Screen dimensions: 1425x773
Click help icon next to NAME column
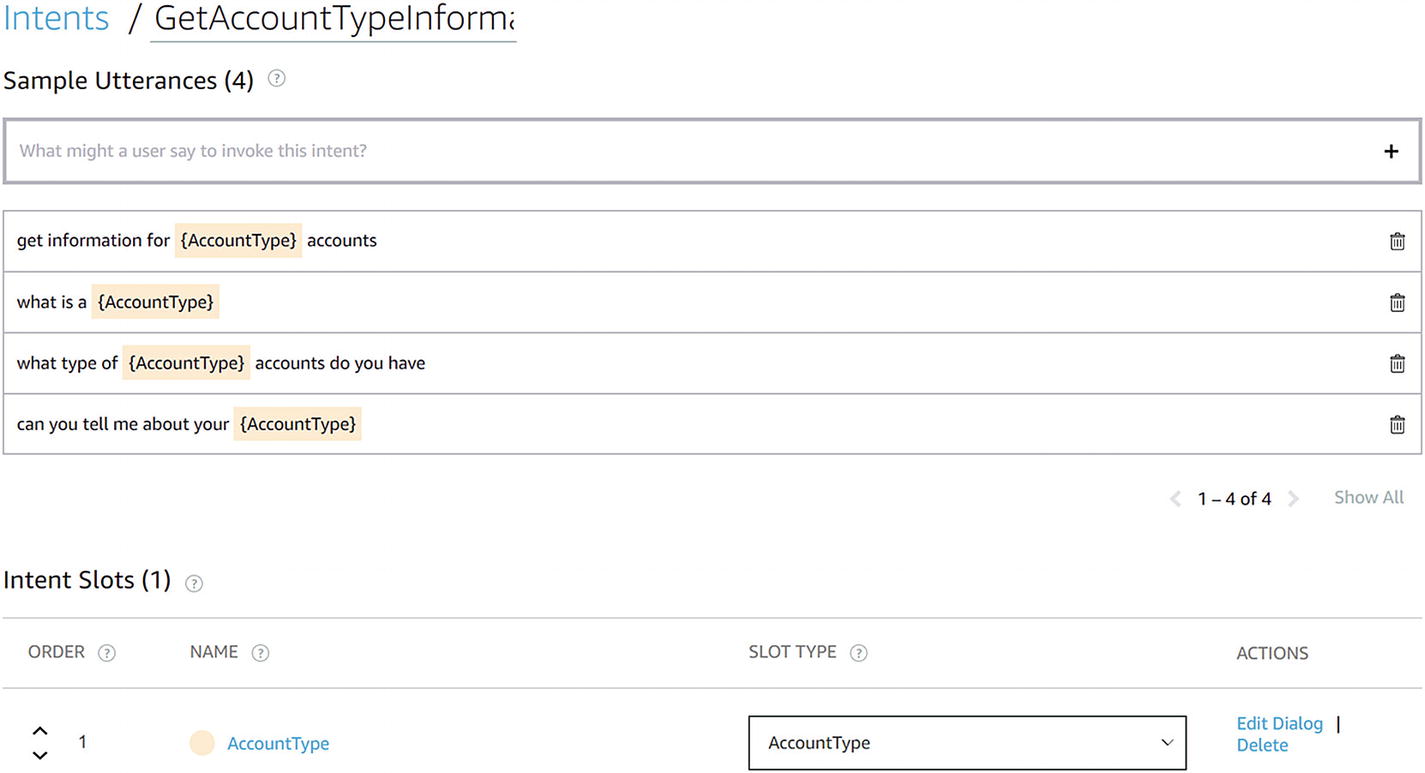(260, 653)
